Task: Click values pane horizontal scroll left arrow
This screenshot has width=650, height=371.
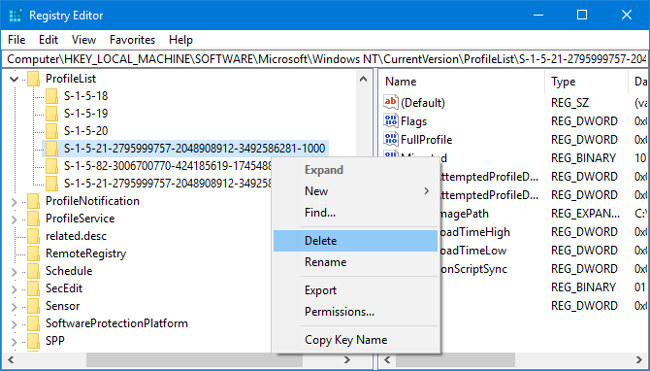Action: (388, 360)
